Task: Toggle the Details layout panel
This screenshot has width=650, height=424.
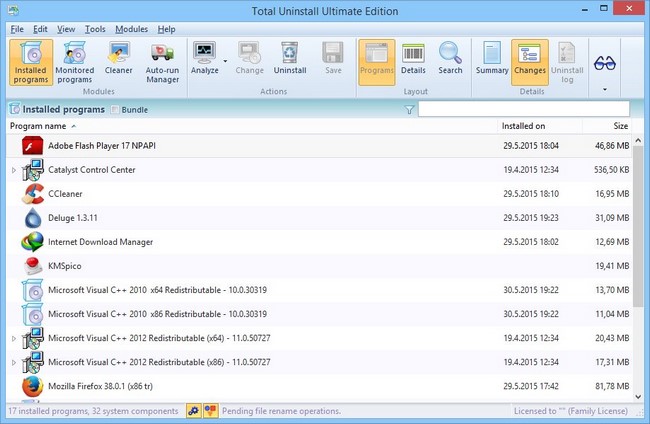Action: (413, 58)
